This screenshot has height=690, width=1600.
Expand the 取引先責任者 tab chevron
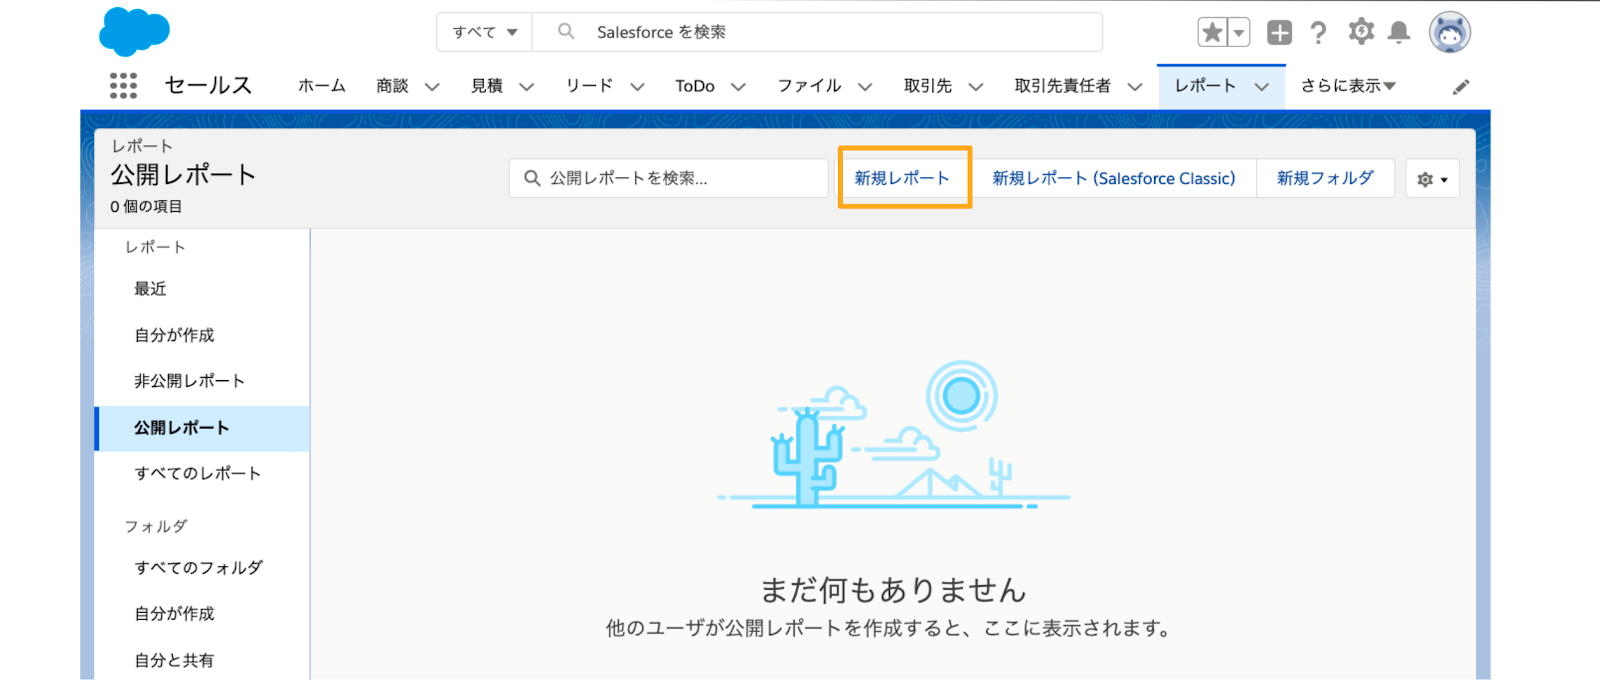[1135, 87]
